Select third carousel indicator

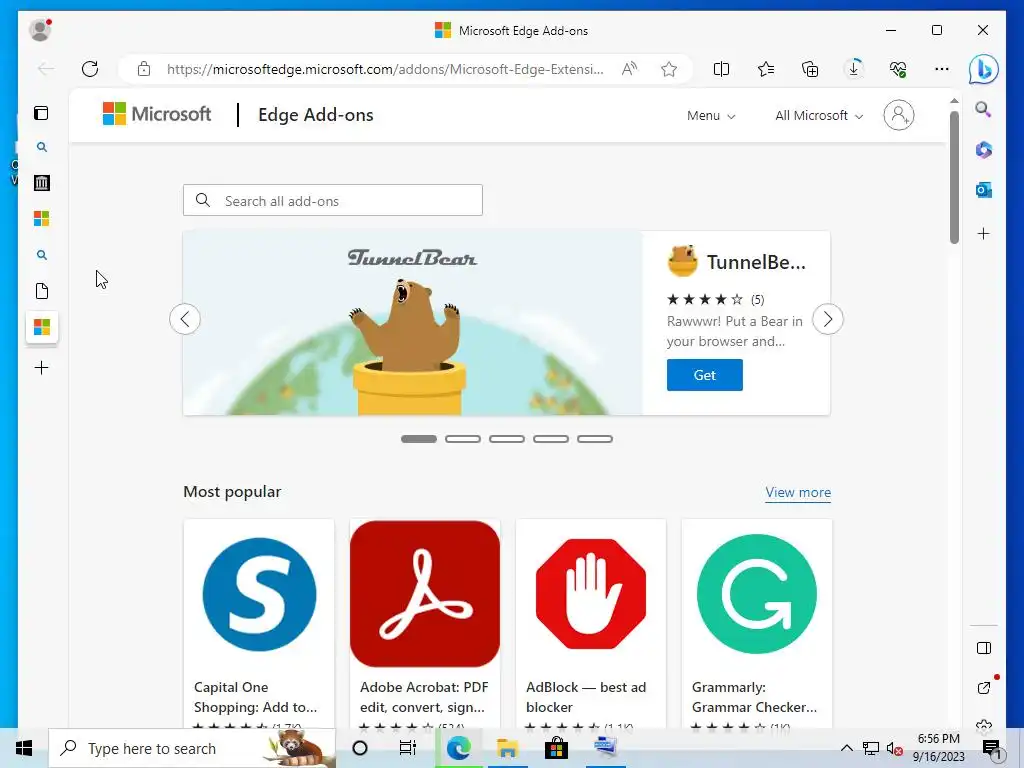click(x=507, y=439)
